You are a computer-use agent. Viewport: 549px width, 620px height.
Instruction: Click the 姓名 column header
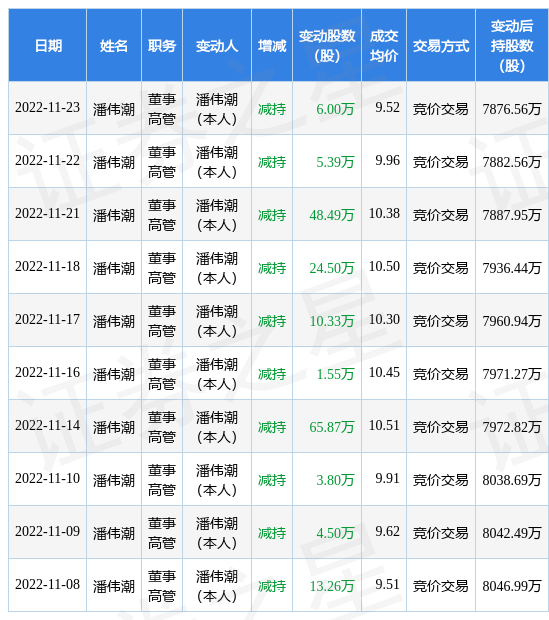click(114, 45)
